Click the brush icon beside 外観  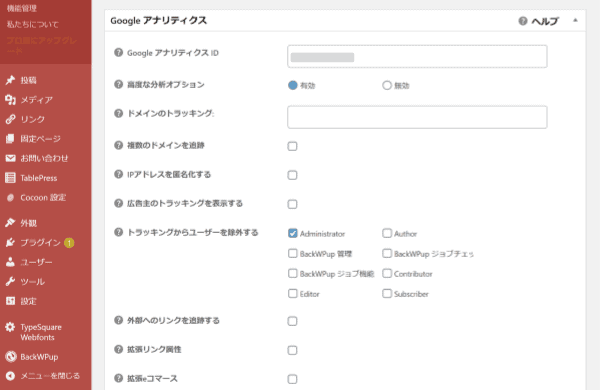(10, 223)
